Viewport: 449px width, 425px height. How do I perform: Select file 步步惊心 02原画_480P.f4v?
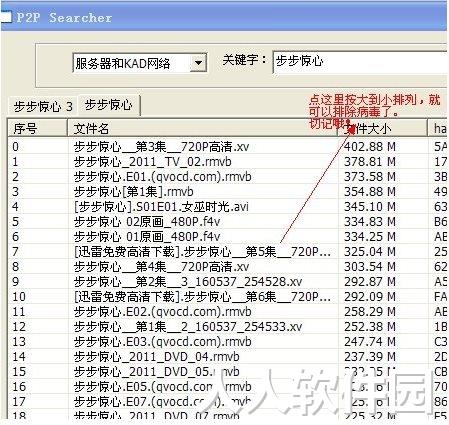click(147, 222)
